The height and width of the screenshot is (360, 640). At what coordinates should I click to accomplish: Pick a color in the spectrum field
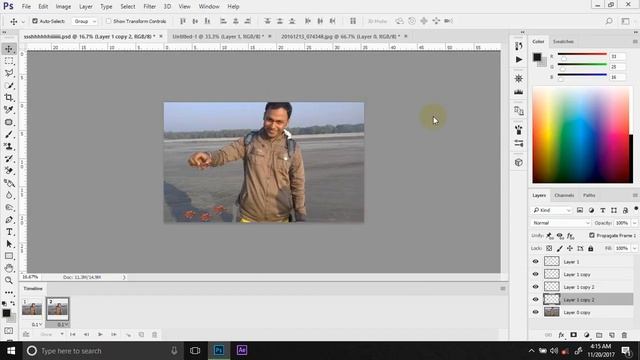point(582,135)
